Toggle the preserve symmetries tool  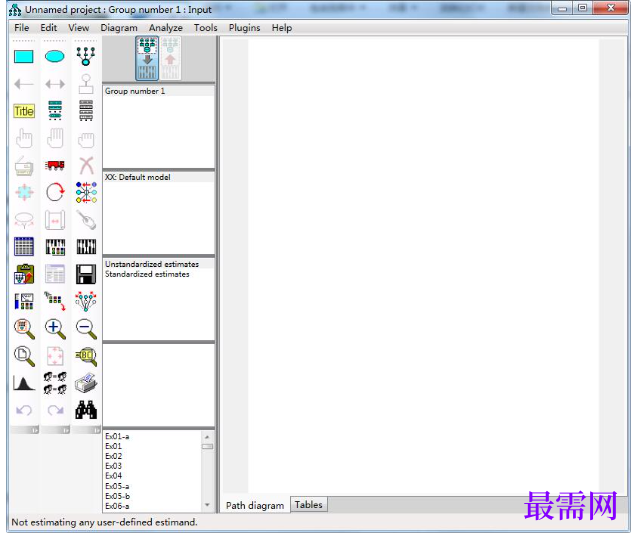(x=86, y=301)
